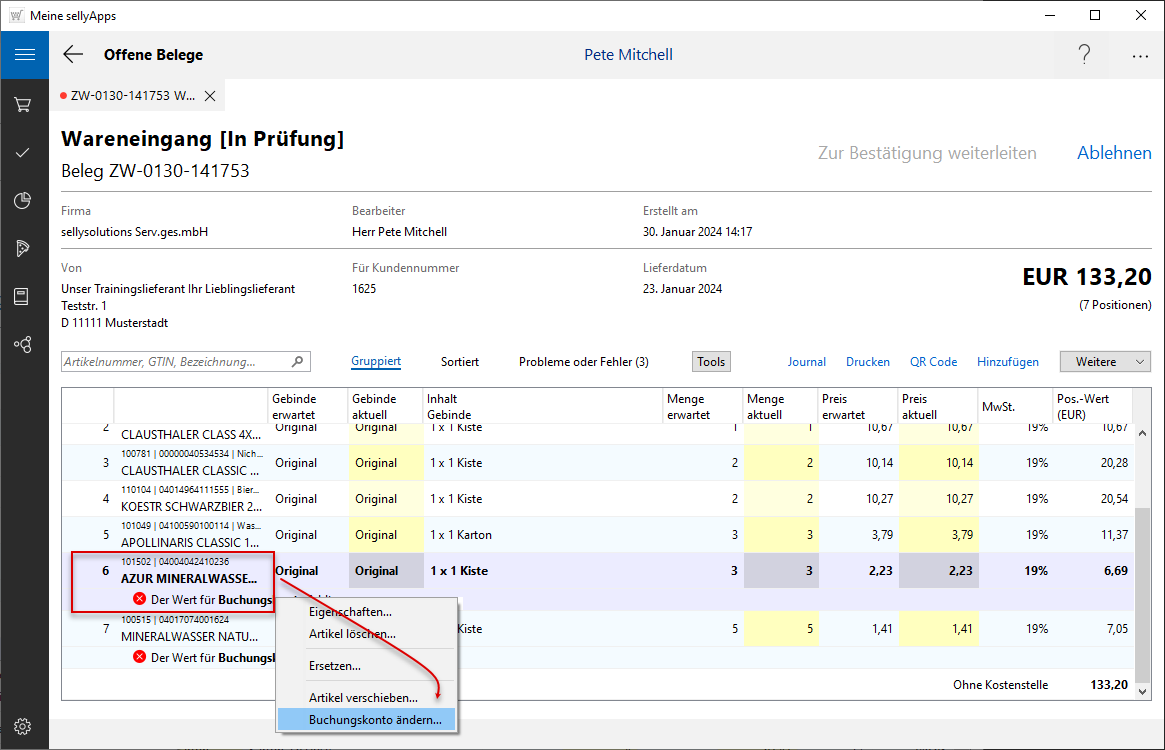
Task: Click the table's vertical scrollbar
Action: [1142, 590]
